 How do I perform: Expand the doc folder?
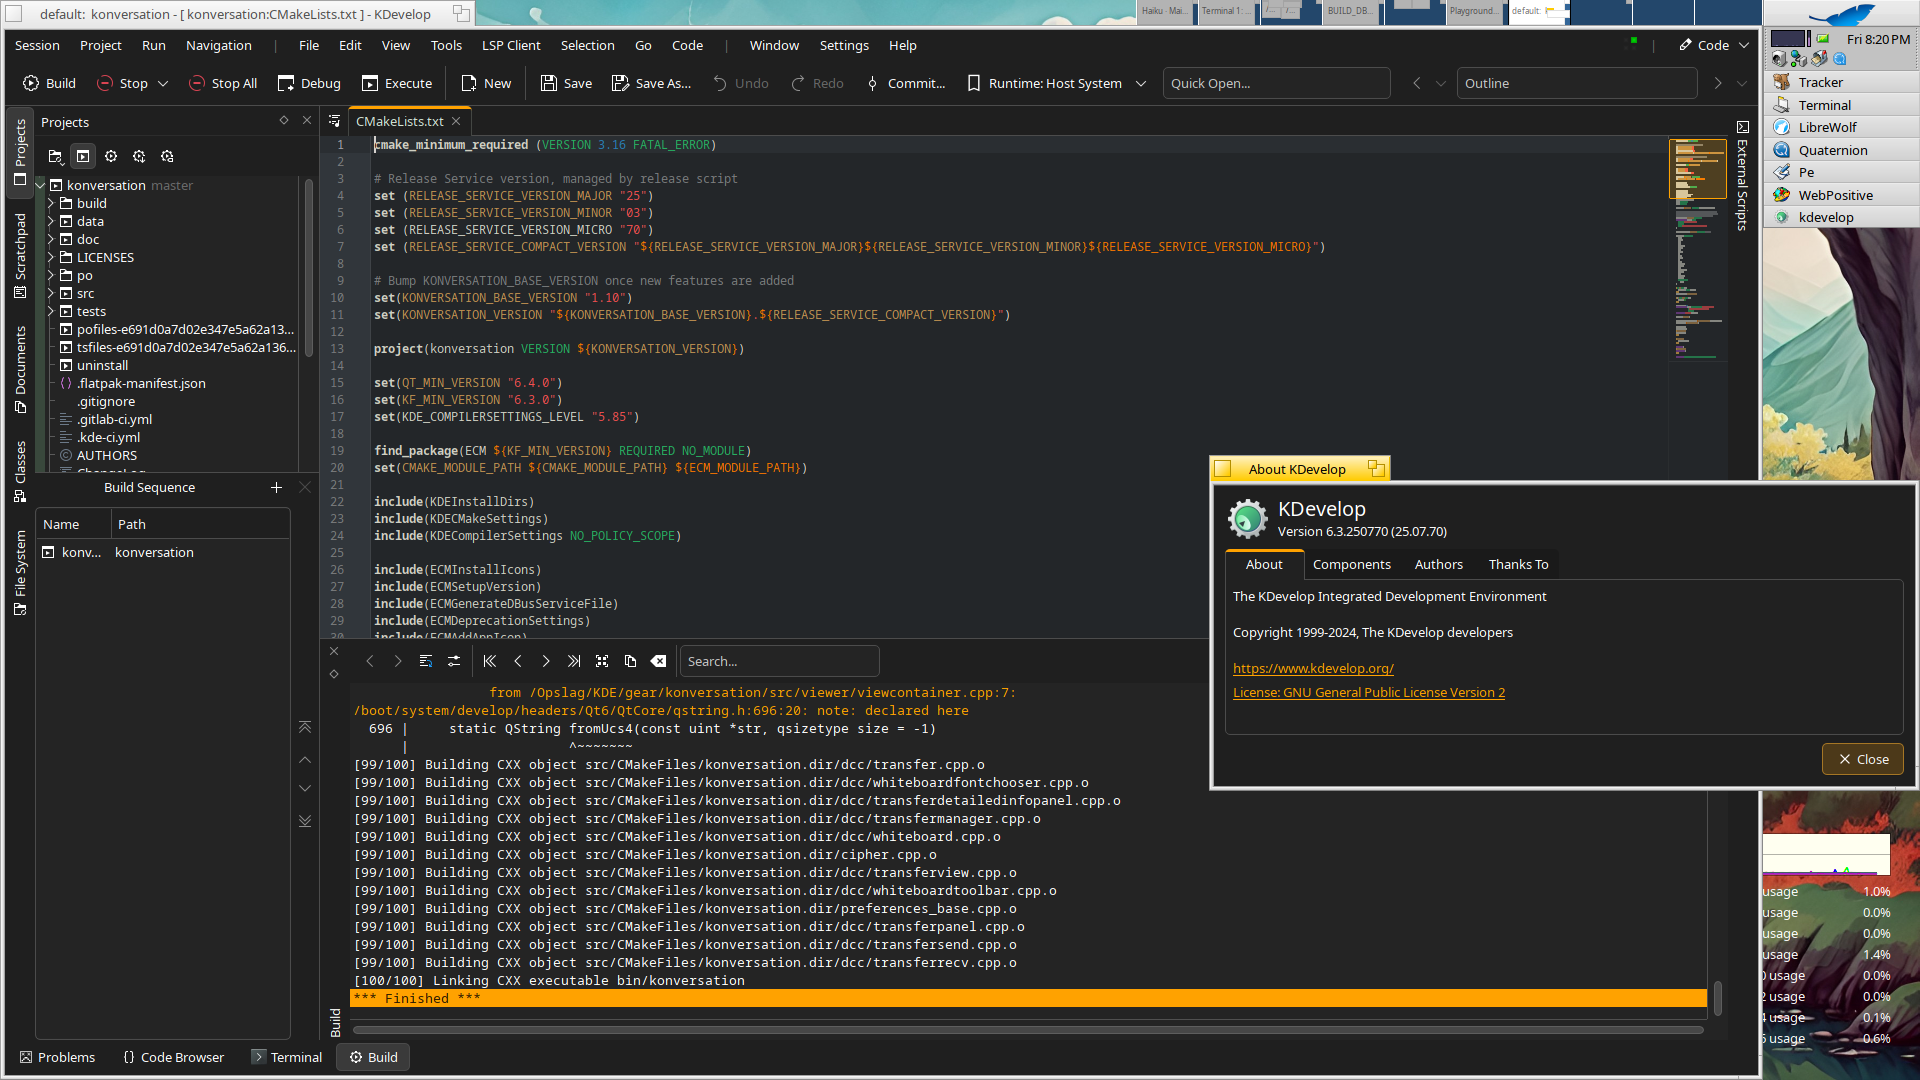(51, 239)
